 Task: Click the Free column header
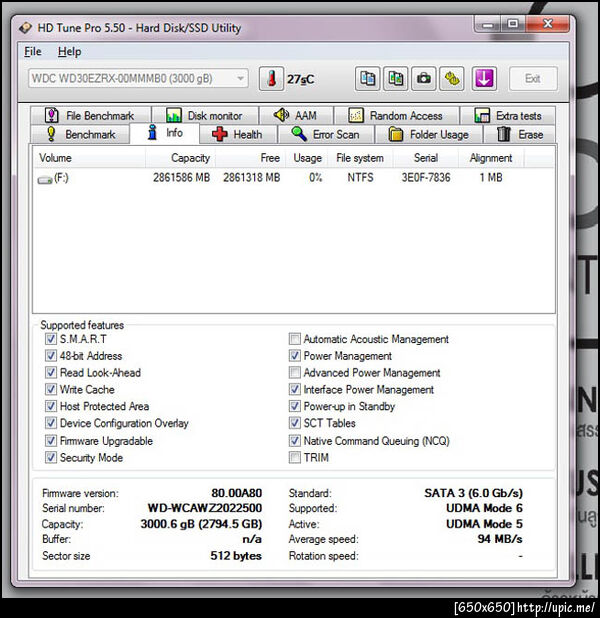click(x=250, y=158)
